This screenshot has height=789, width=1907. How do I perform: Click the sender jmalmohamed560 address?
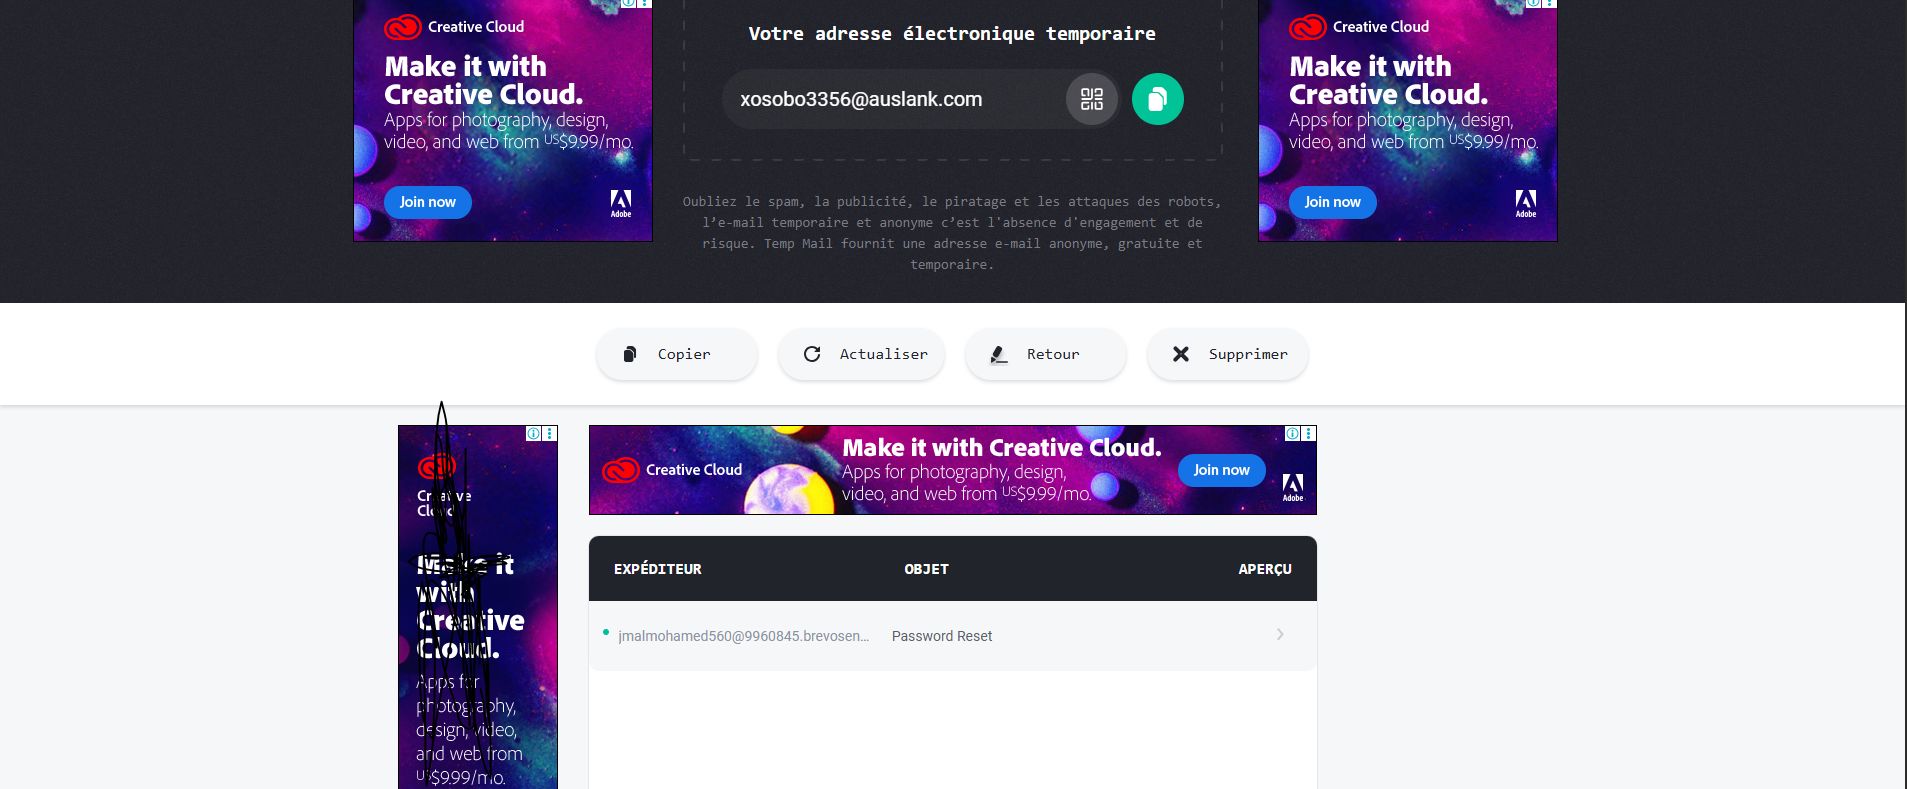point(743,636)
